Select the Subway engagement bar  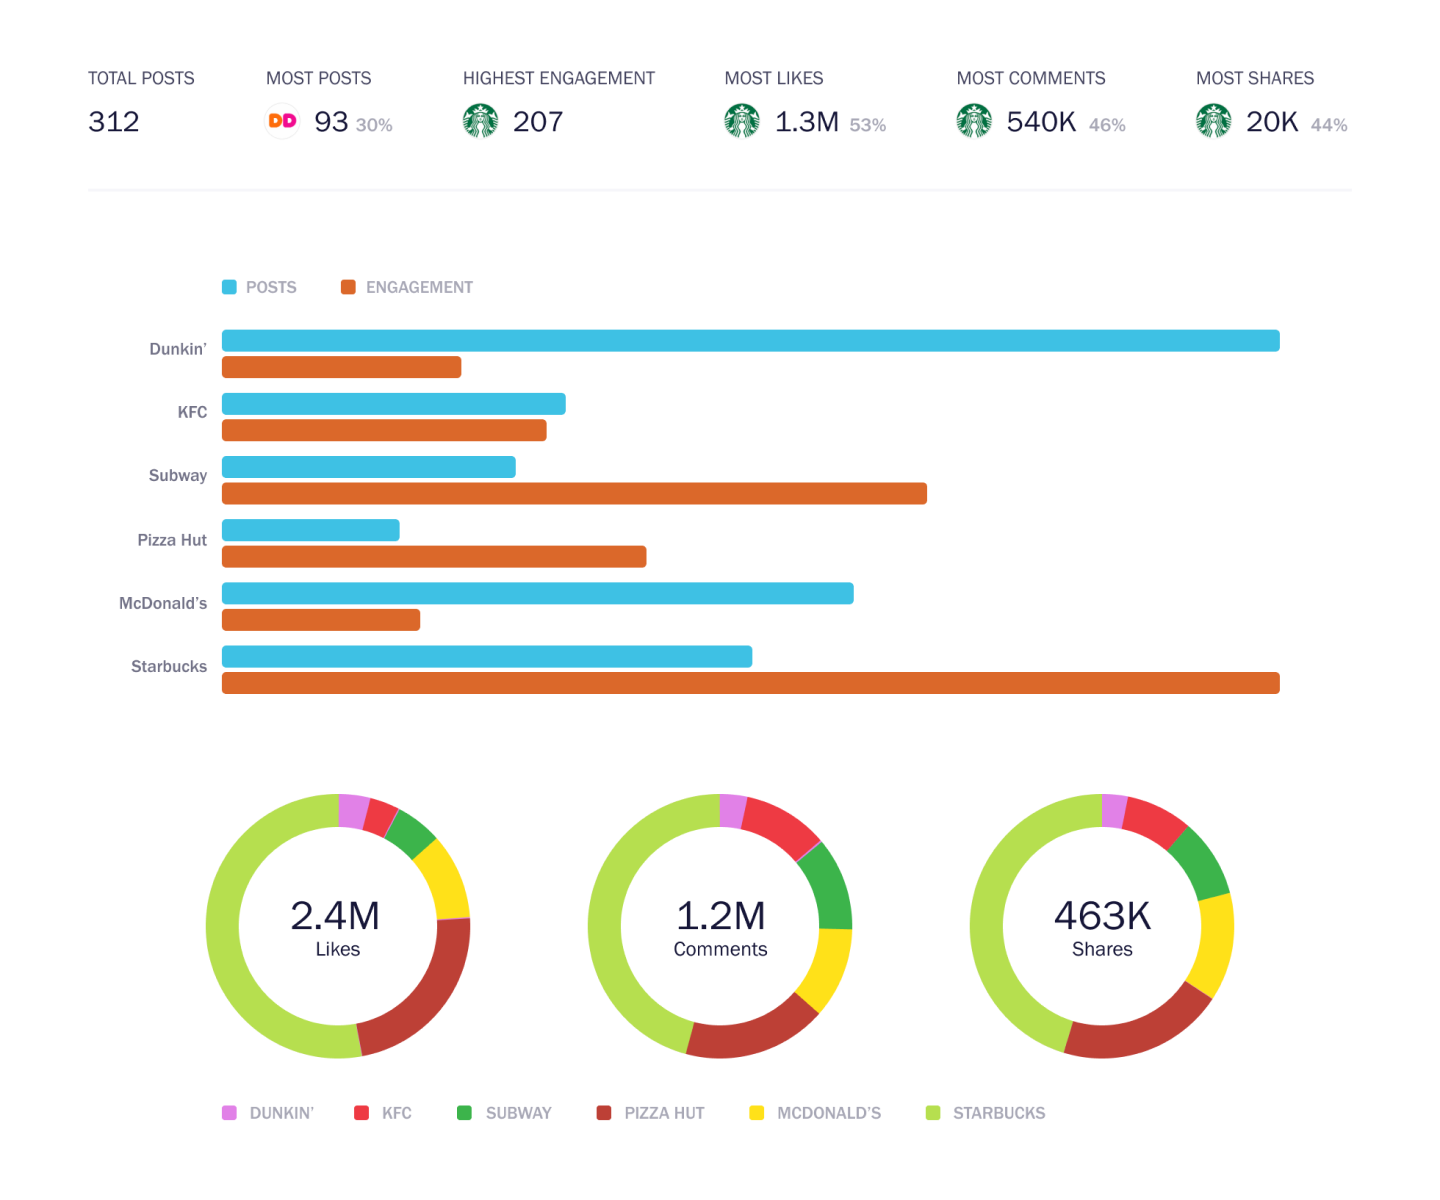(574, 493)
